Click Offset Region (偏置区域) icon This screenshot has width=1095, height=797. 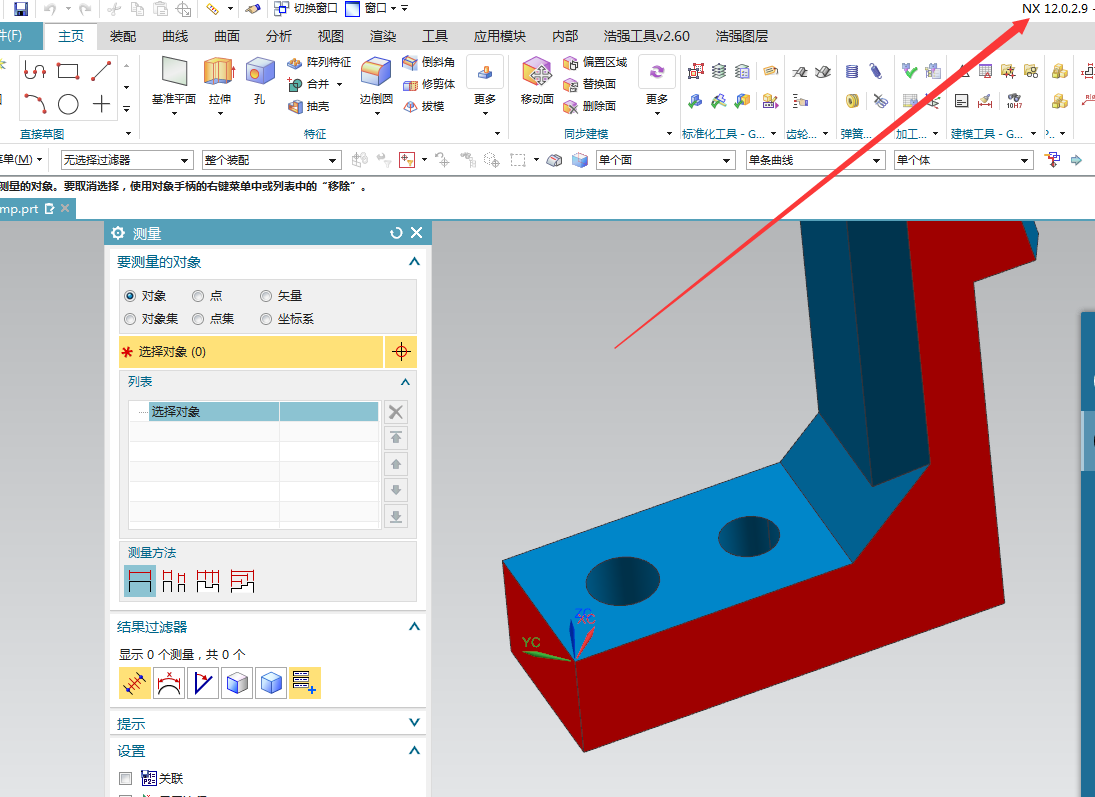571,62
